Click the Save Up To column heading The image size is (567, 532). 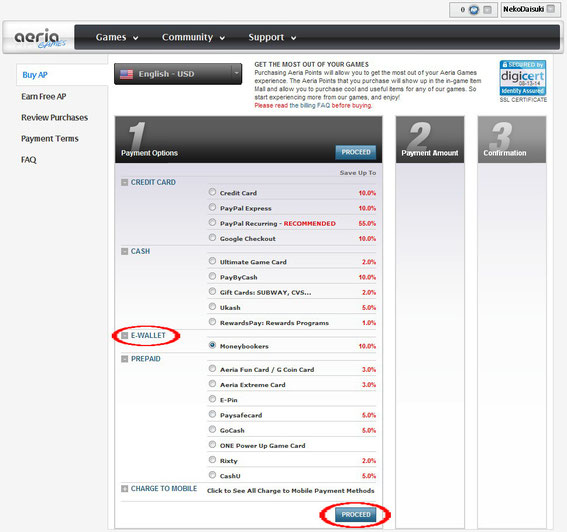358,173
